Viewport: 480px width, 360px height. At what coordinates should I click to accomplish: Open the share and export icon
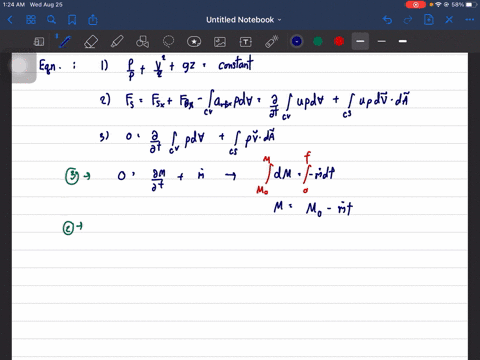(93, 20)
